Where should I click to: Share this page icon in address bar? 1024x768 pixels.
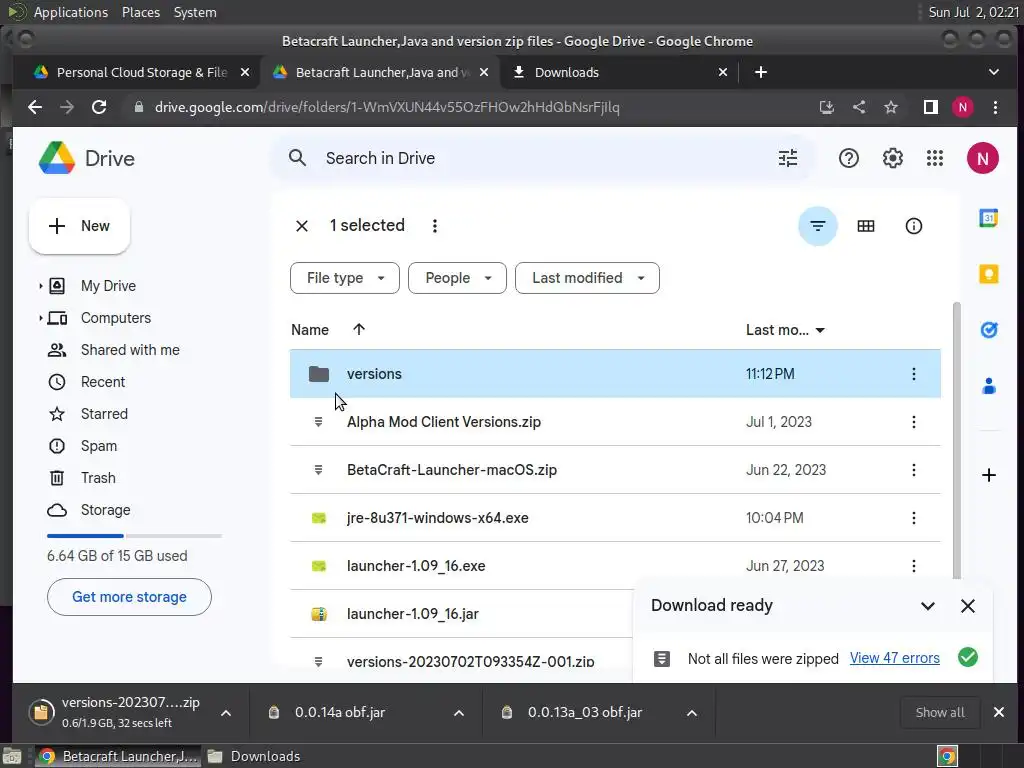pos(859,107)
